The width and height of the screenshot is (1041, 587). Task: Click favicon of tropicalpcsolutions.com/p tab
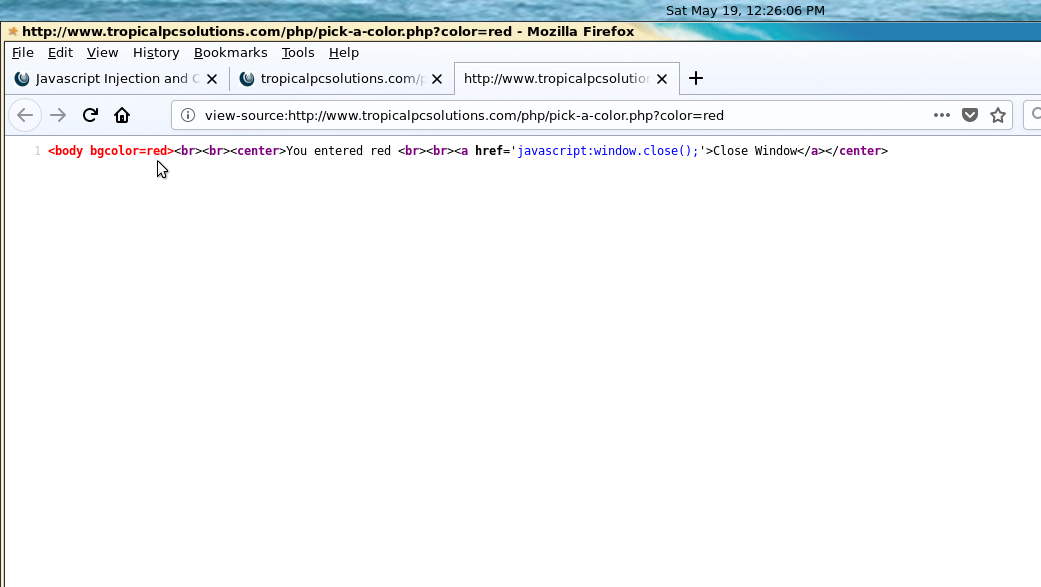click(x=247, y=79)
